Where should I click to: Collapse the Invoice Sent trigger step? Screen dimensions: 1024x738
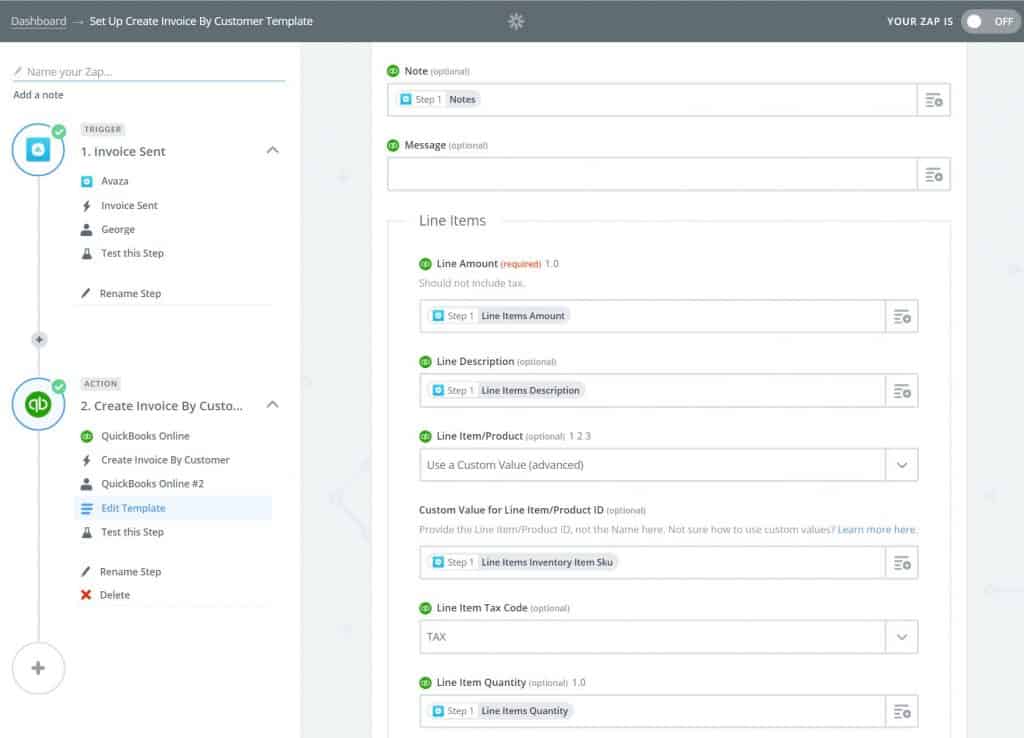(x=272, y=151)
